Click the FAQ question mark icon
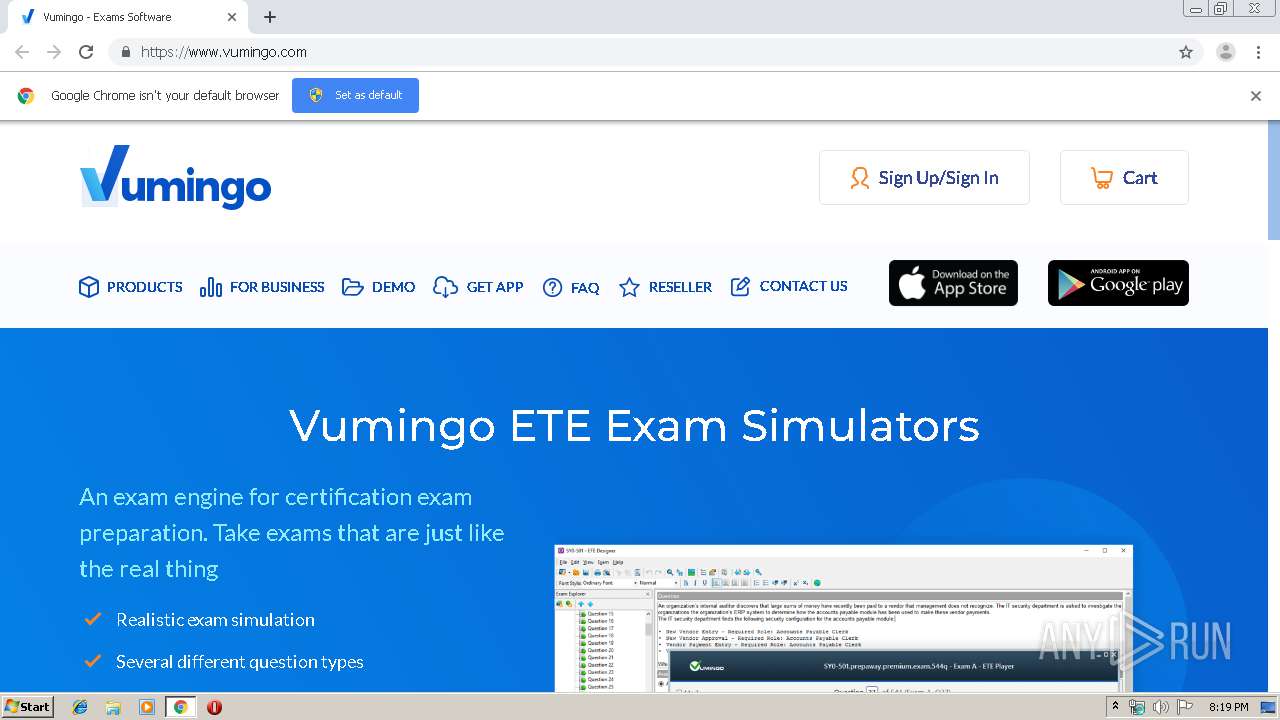The image size is (1280, 720). pos(552,287)
